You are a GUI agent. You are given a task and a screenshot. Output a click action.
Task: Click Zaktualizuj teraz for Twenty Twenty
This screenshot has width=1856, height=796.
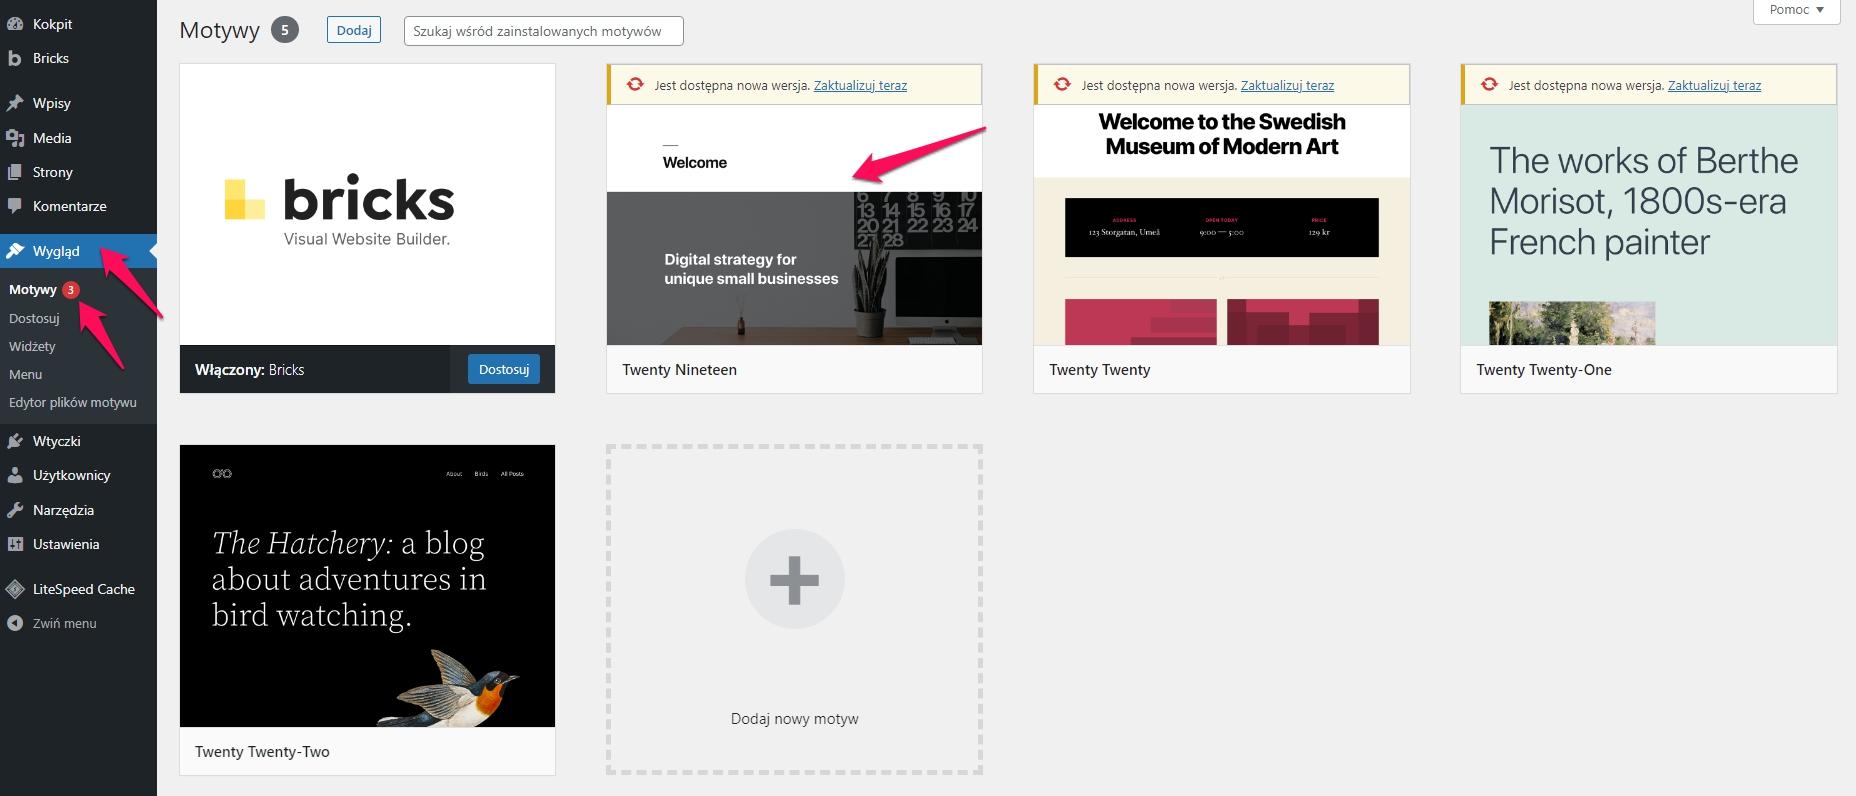(x=1287, y=85)
